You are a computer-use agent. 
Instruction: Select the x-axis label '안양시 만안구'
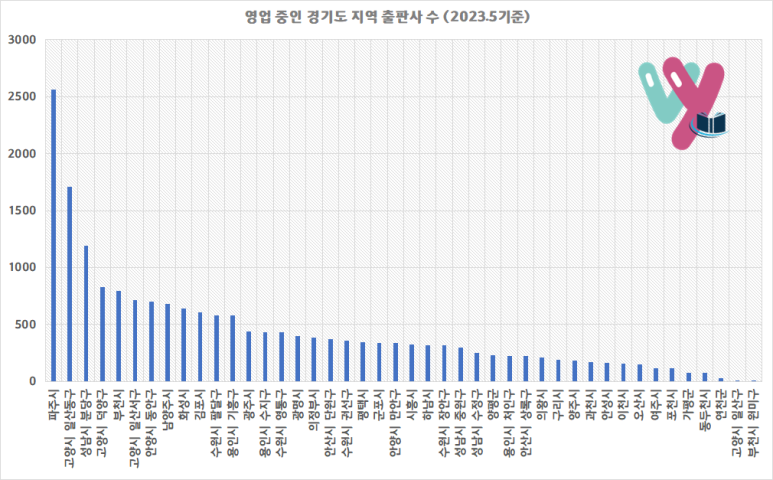395,422
